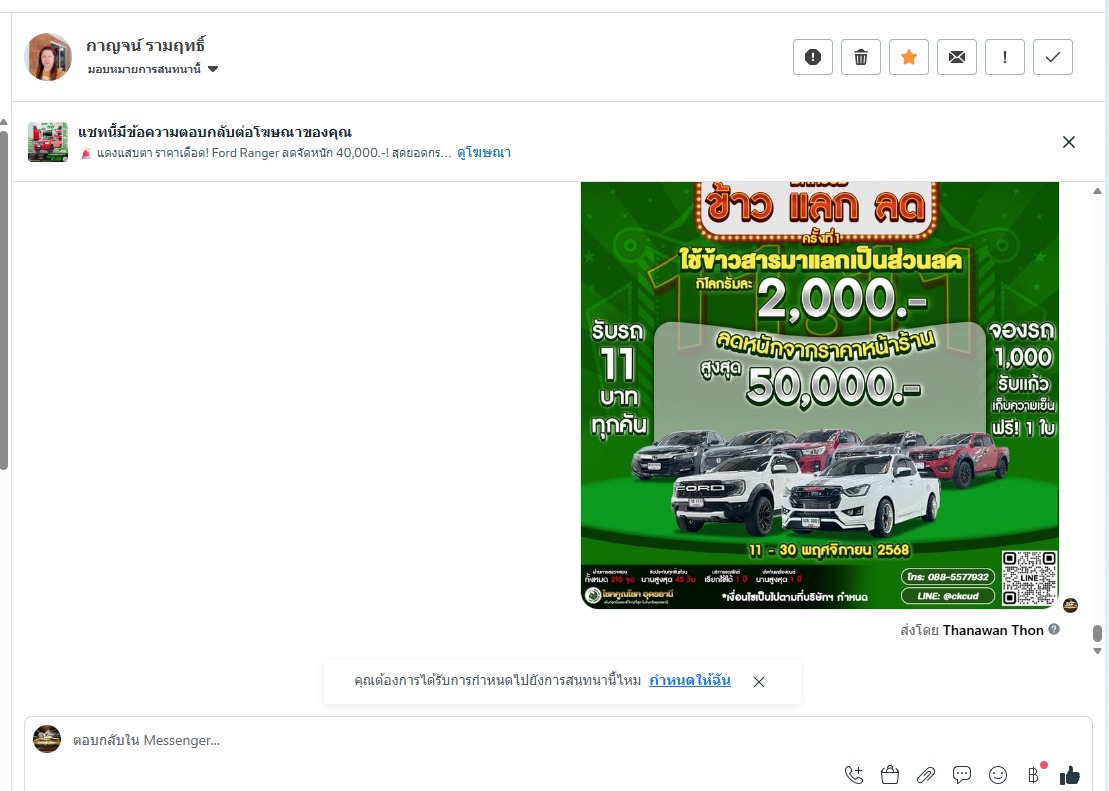The image size is (1109, 791).
Task: Mark conversation as unread with envelope icon
Action: 957,57
